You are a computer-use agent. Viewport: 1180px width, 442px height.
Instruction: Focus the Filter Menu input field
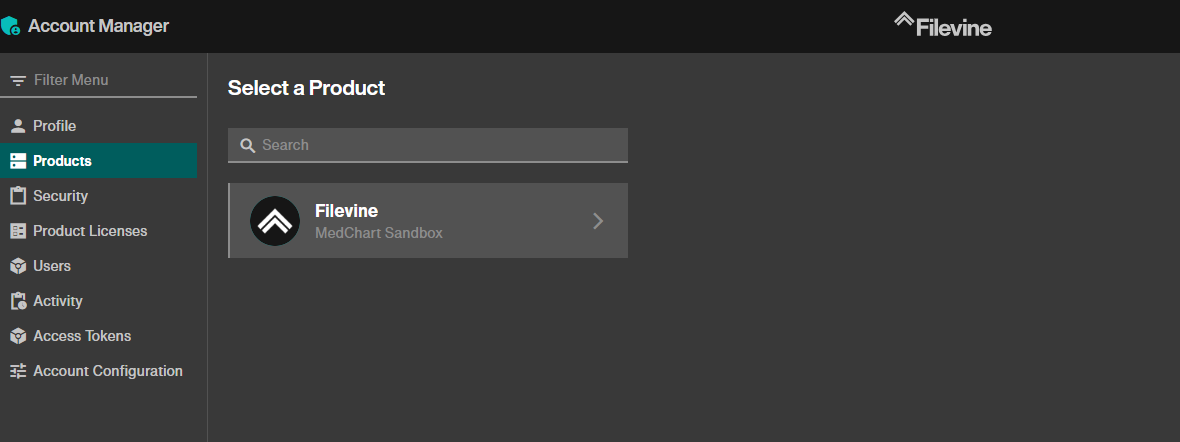[99, 81]
